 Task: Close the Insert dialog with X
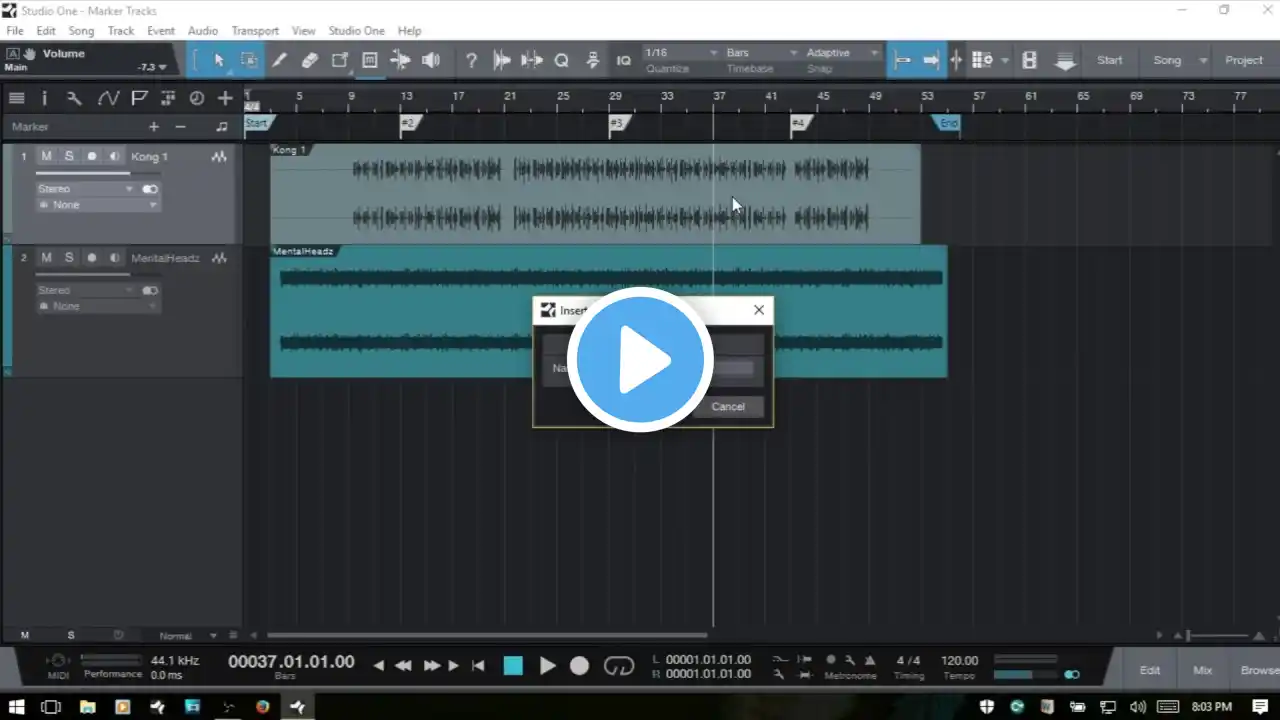click(759, 310)
